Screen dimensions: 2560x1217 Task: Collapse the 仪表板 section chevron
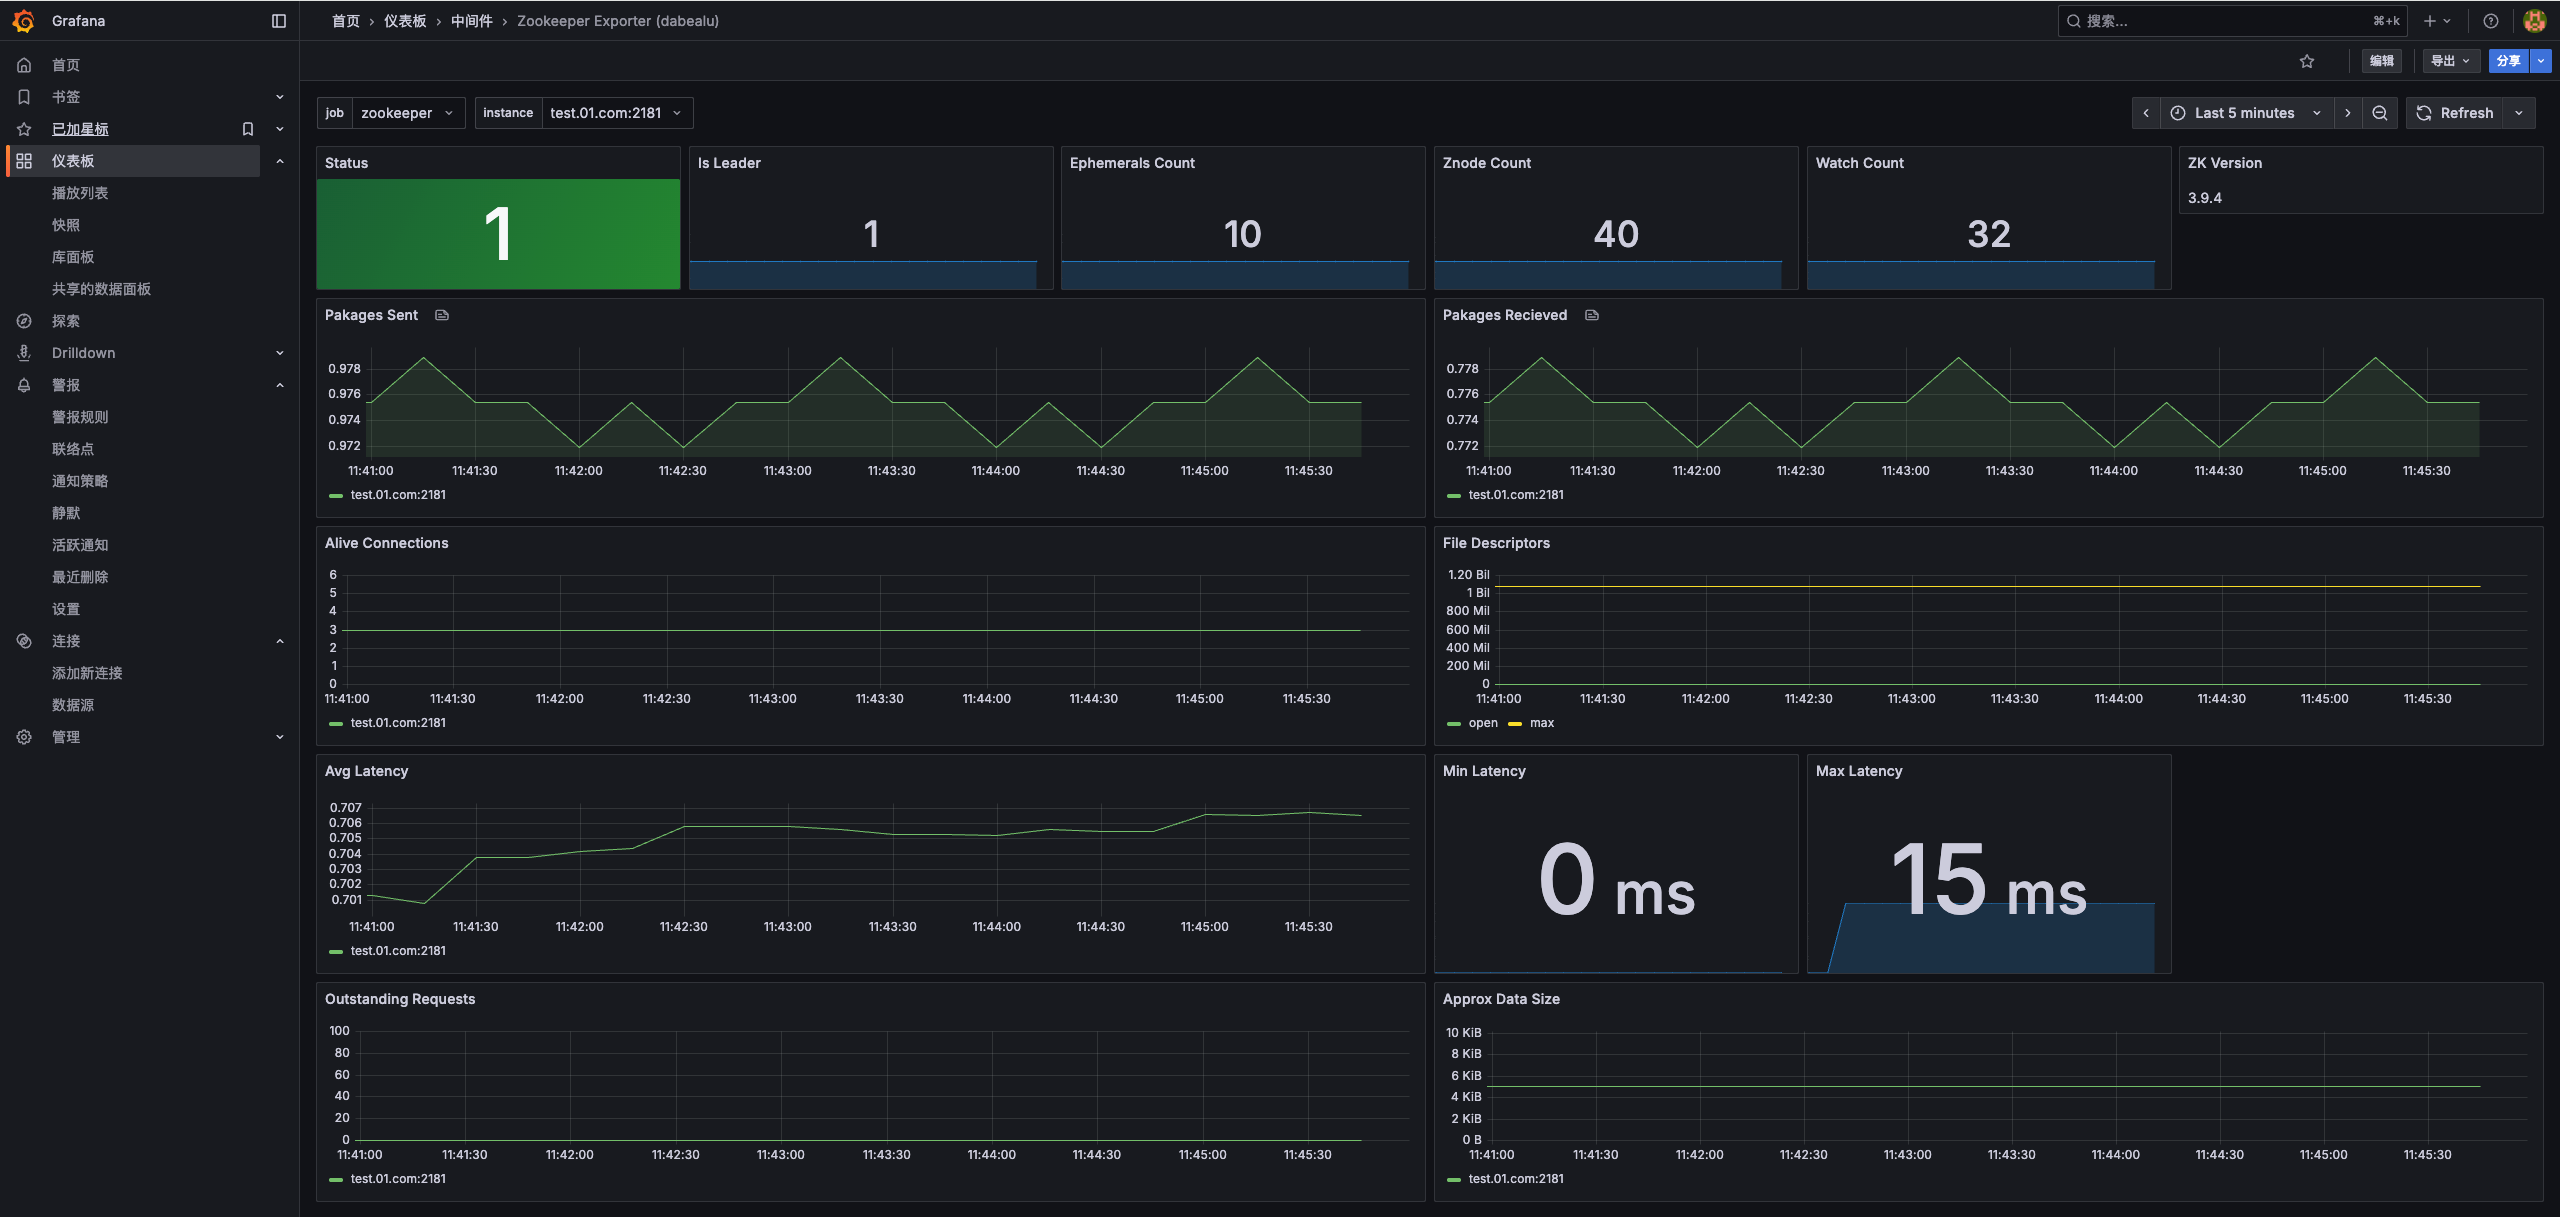point(280,161)
